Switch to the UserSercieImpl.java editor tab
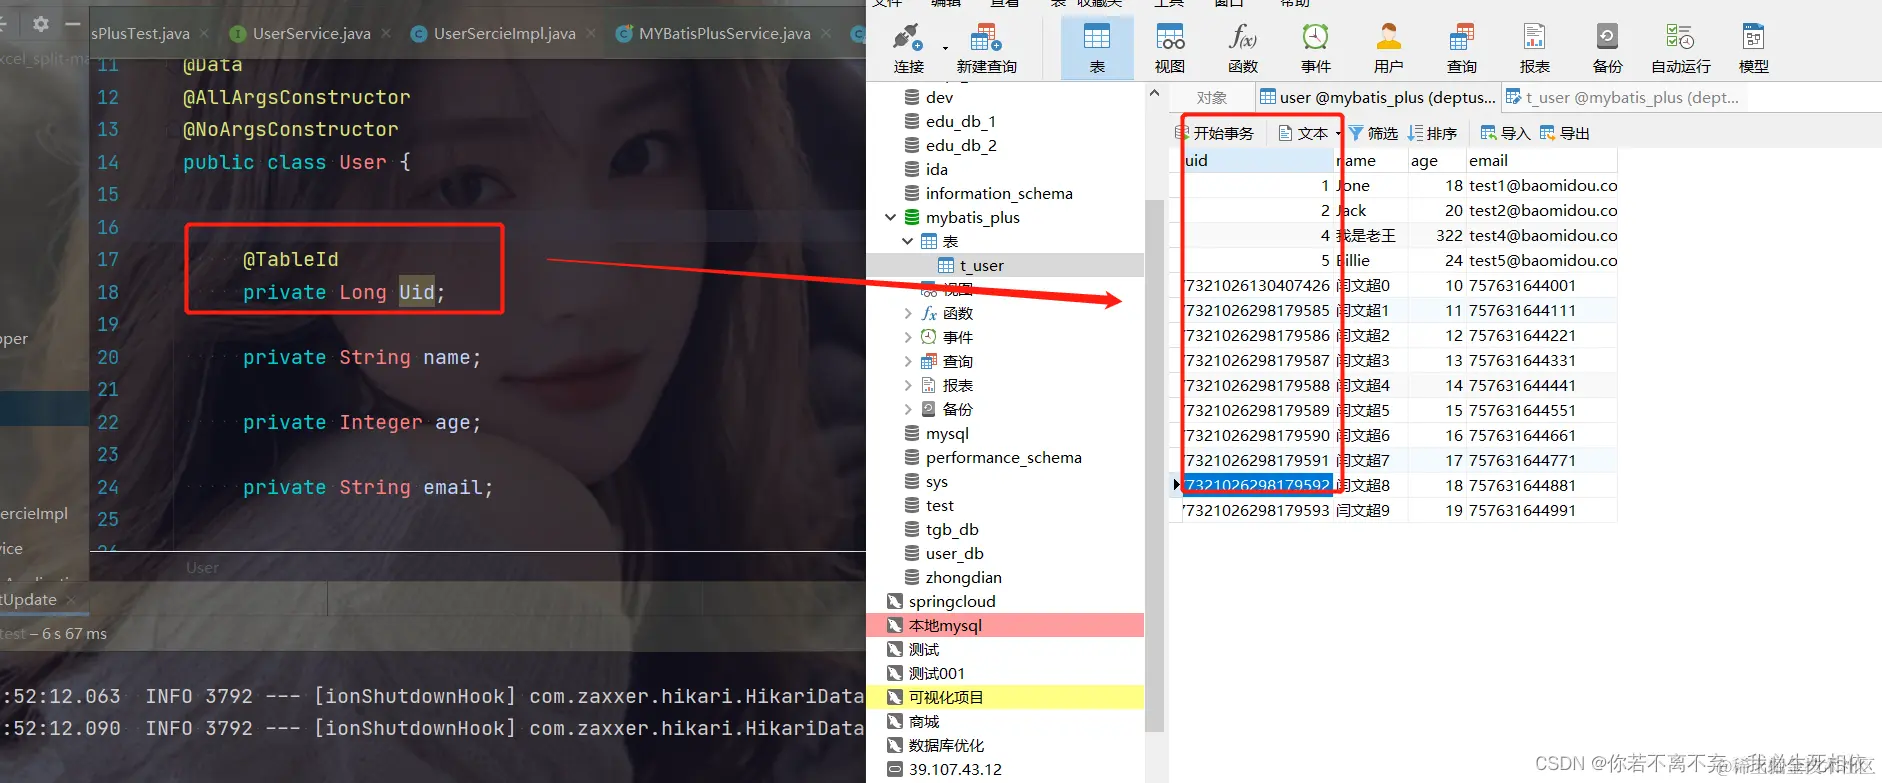The width and height of the screenshot is (1882, 783). [x=504, y=33]
